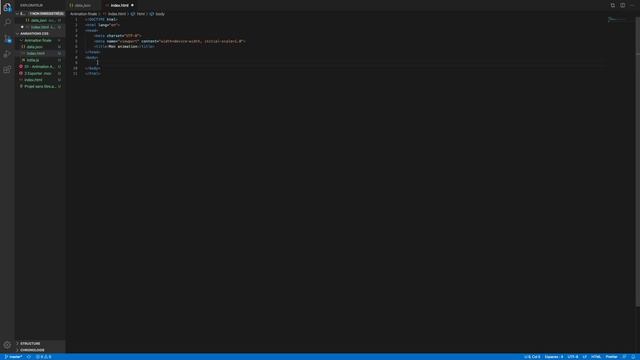The height and width of the screenshot is (360, 640).
Task: Click the line and column indicator
Action: 532,357
